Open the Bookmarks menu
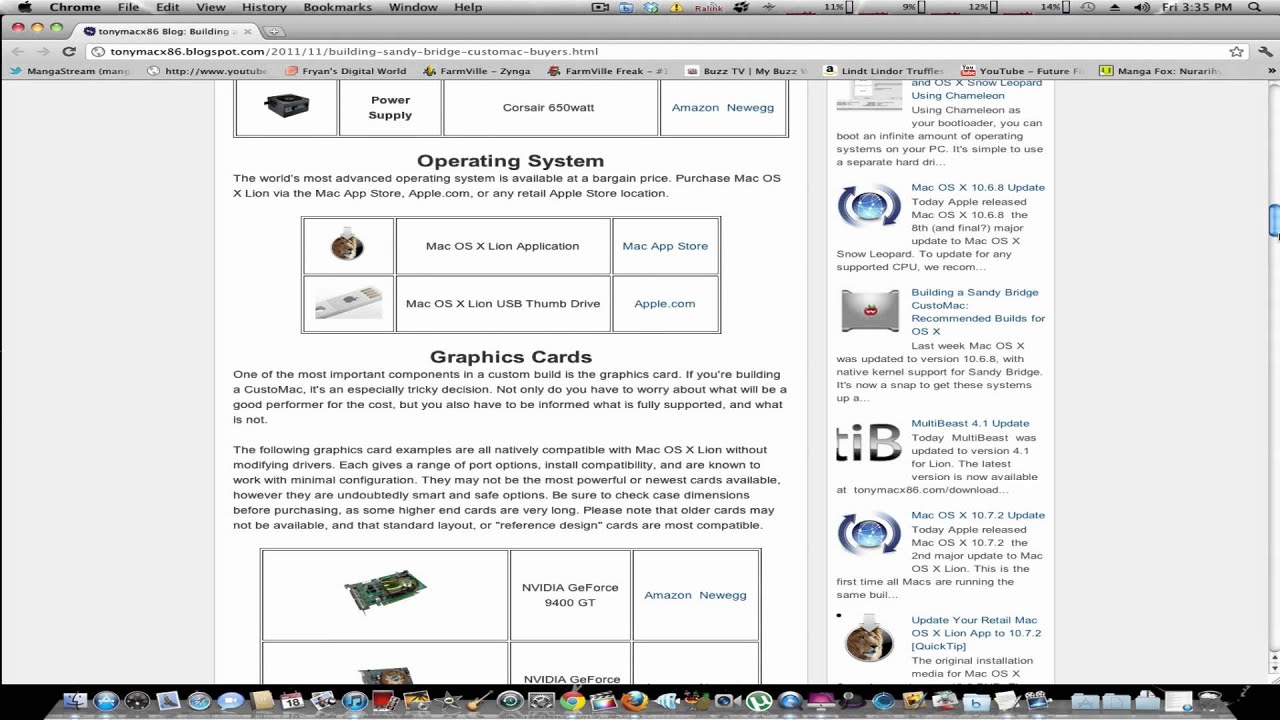The image size is (1280, 720). point(337,7)
